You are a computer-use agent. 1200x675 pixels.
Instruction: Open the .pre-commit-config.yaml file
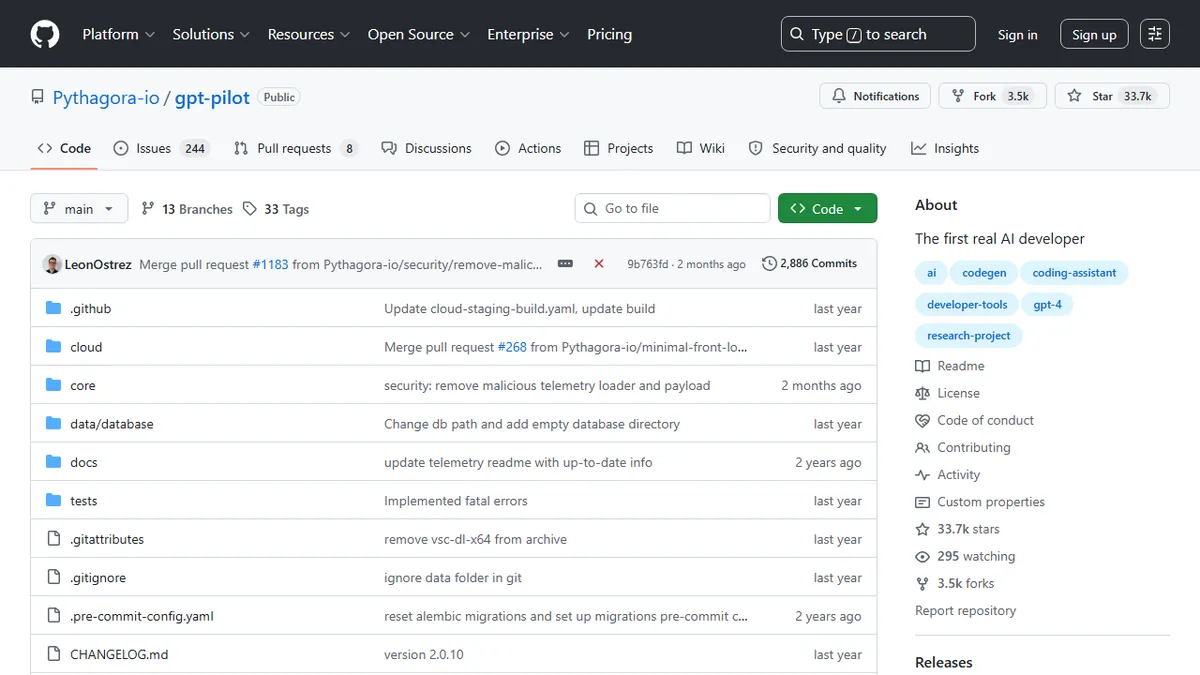click(x=142, y=616)
